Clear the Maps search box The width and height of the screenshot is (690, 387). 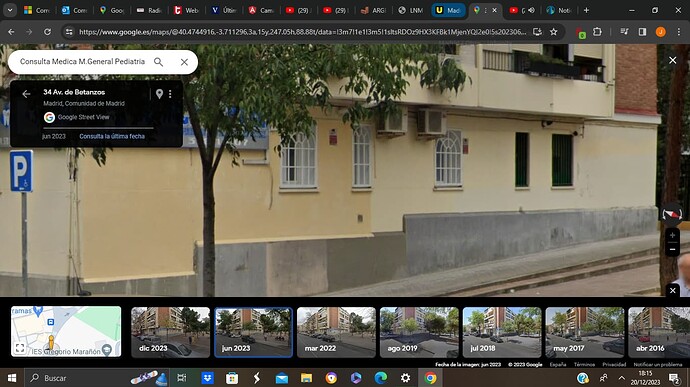(184, 62)
